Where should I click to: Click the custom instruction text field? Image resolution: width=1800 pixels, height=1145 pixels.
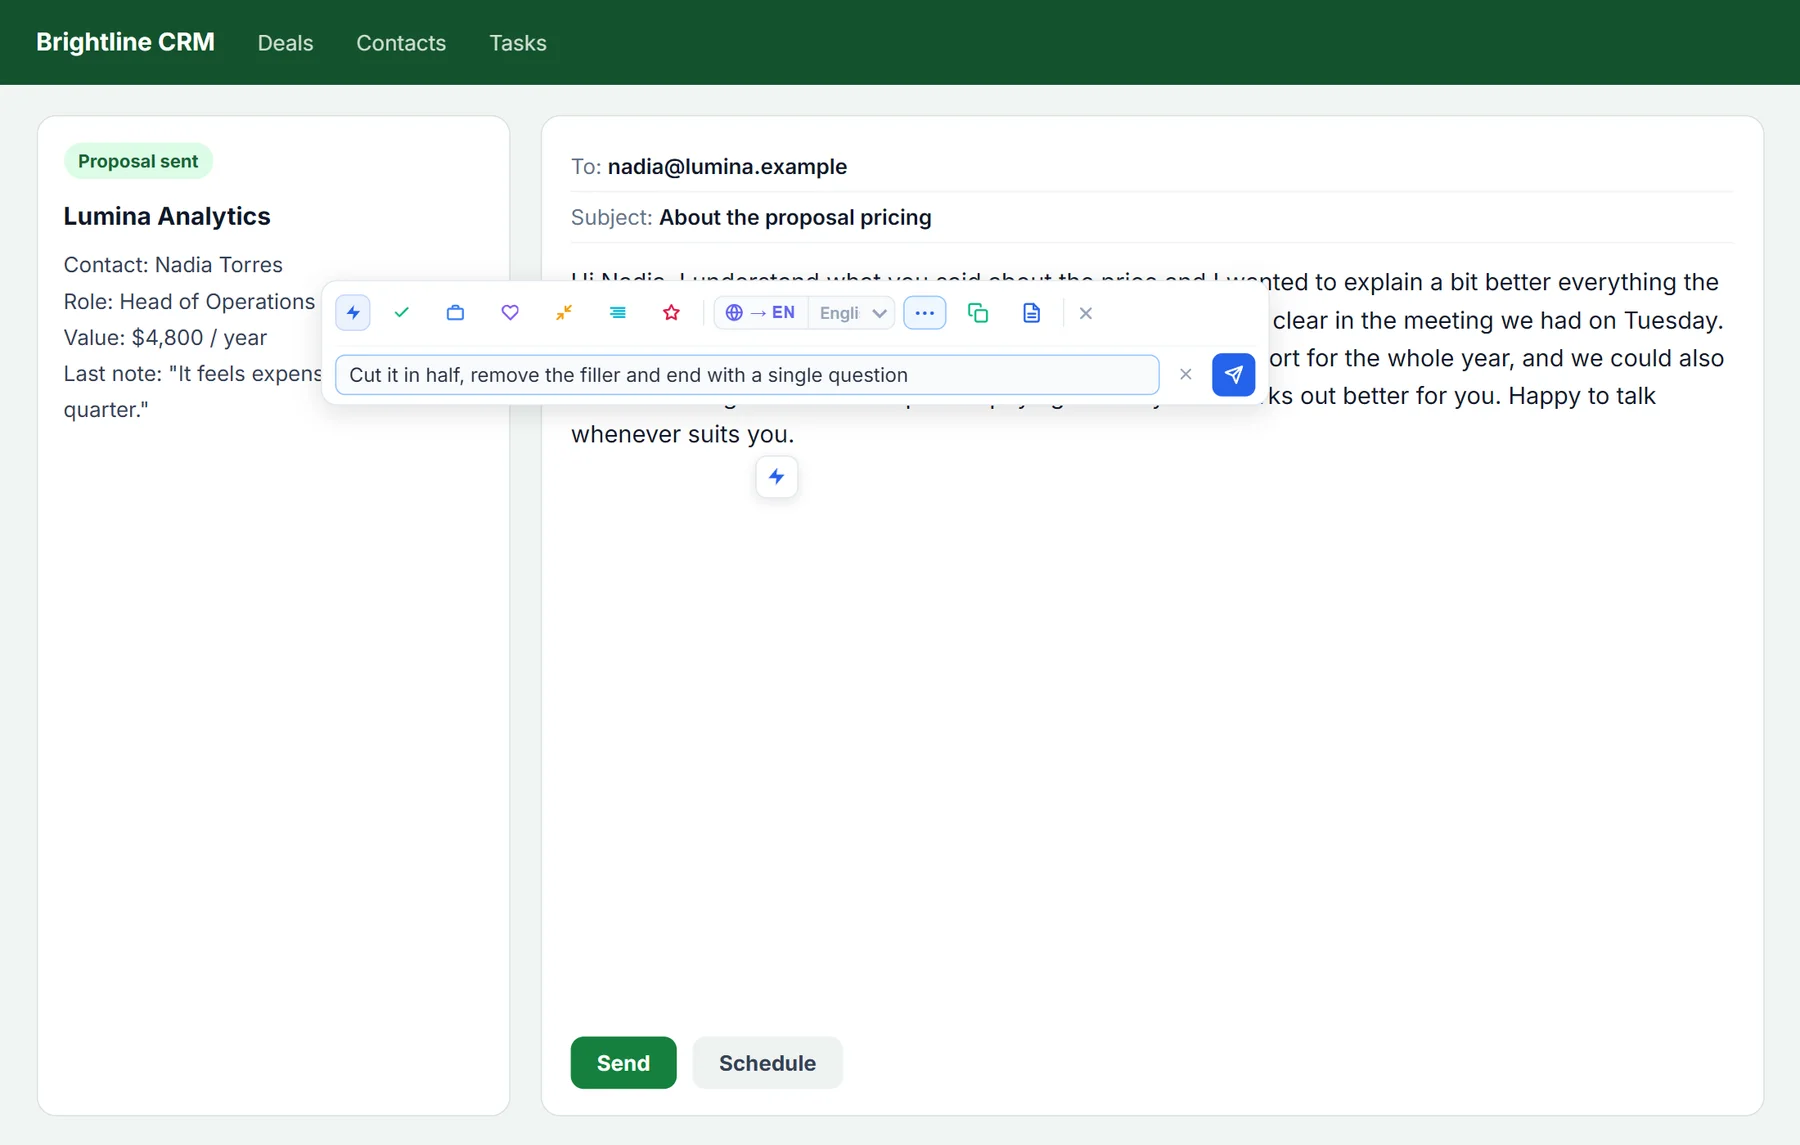[x=747, y=375]
